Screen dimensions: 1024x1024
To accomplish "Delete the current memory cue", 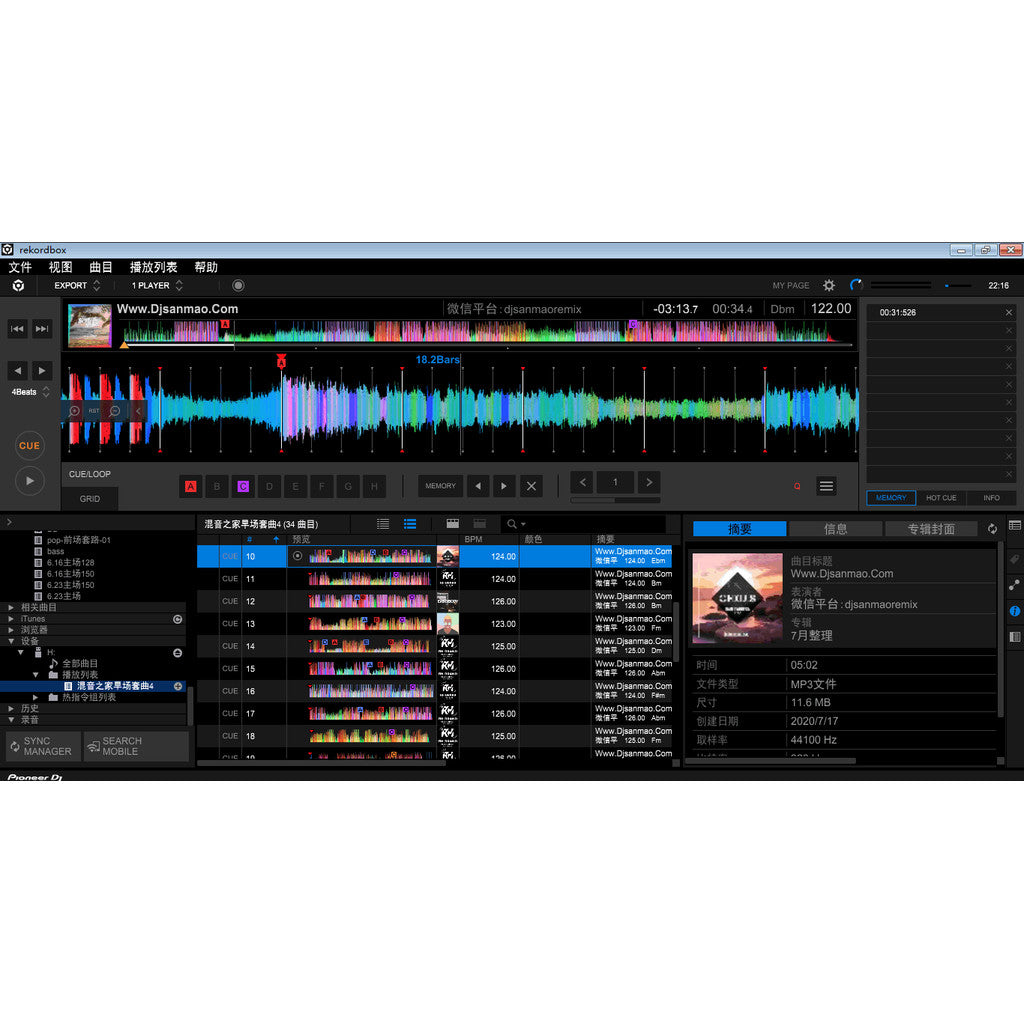I will [531, 486].
